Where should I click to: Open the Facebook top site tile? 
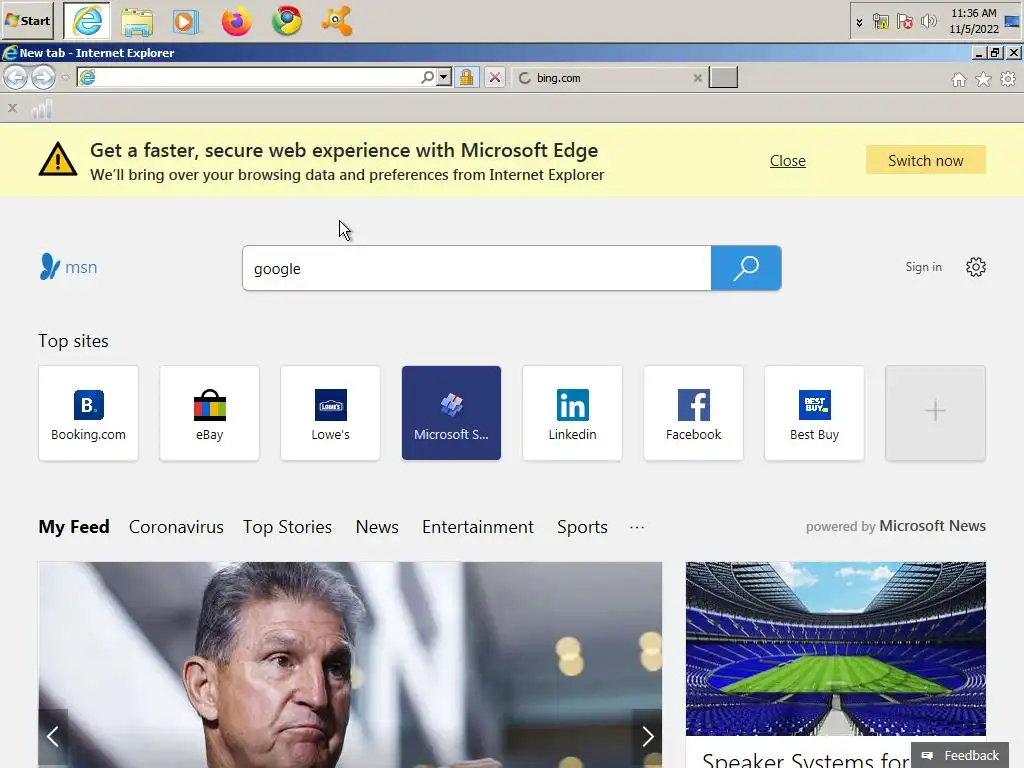694,413
